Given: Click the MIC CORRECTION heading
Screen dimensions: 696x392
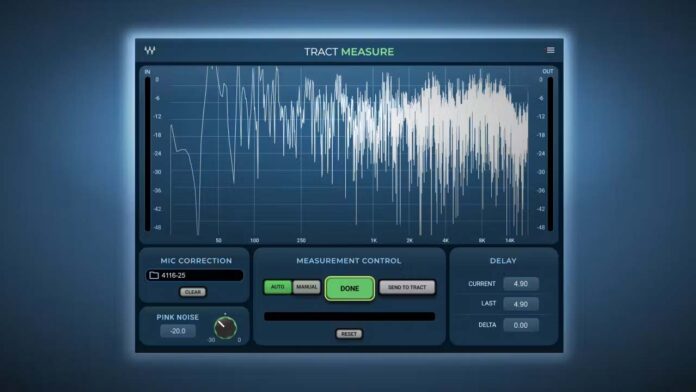Looking at the screenshot, I should tap(196, 261).
